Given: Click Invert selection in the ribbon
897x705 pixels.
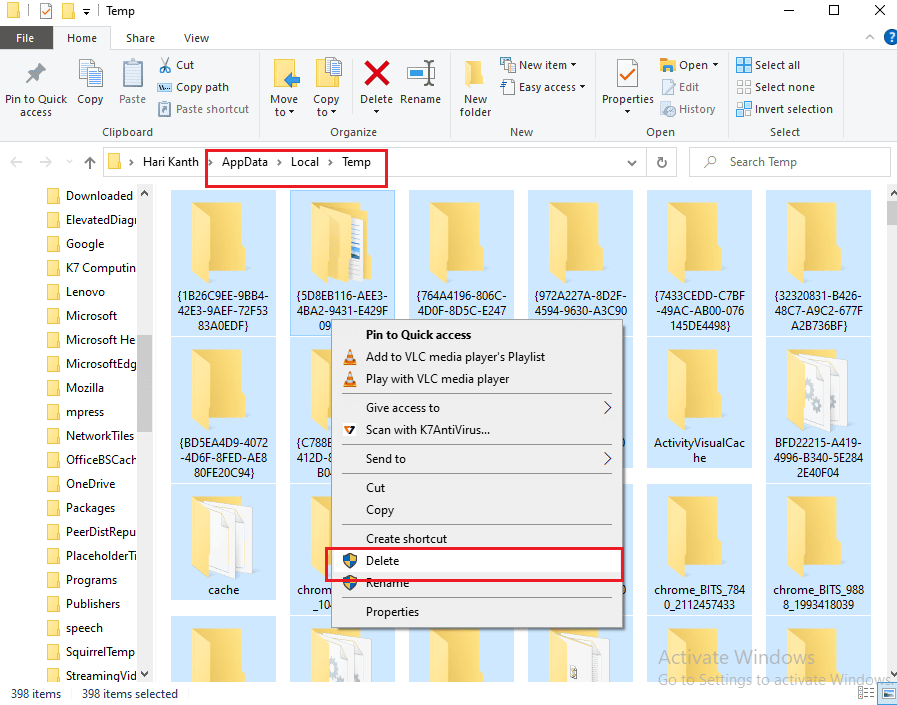Looking at the screenshot, I should coord(784,109).
